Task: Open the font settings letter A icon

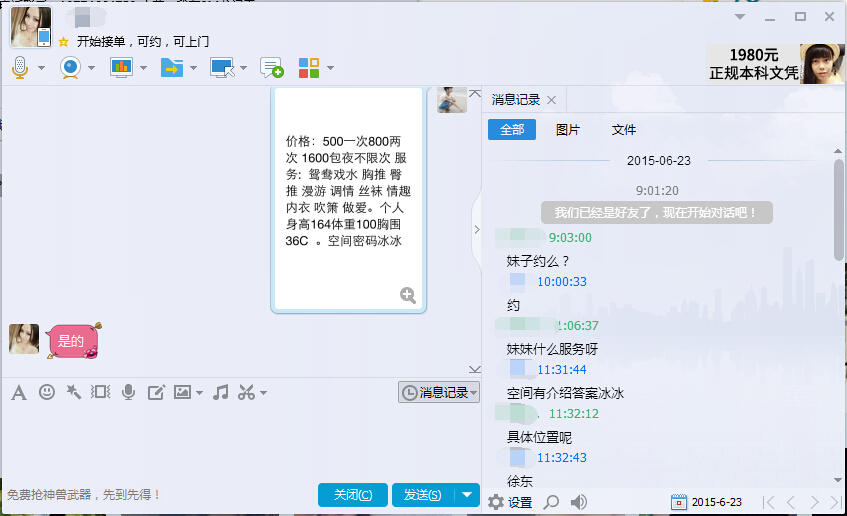Action: point(19,392)
